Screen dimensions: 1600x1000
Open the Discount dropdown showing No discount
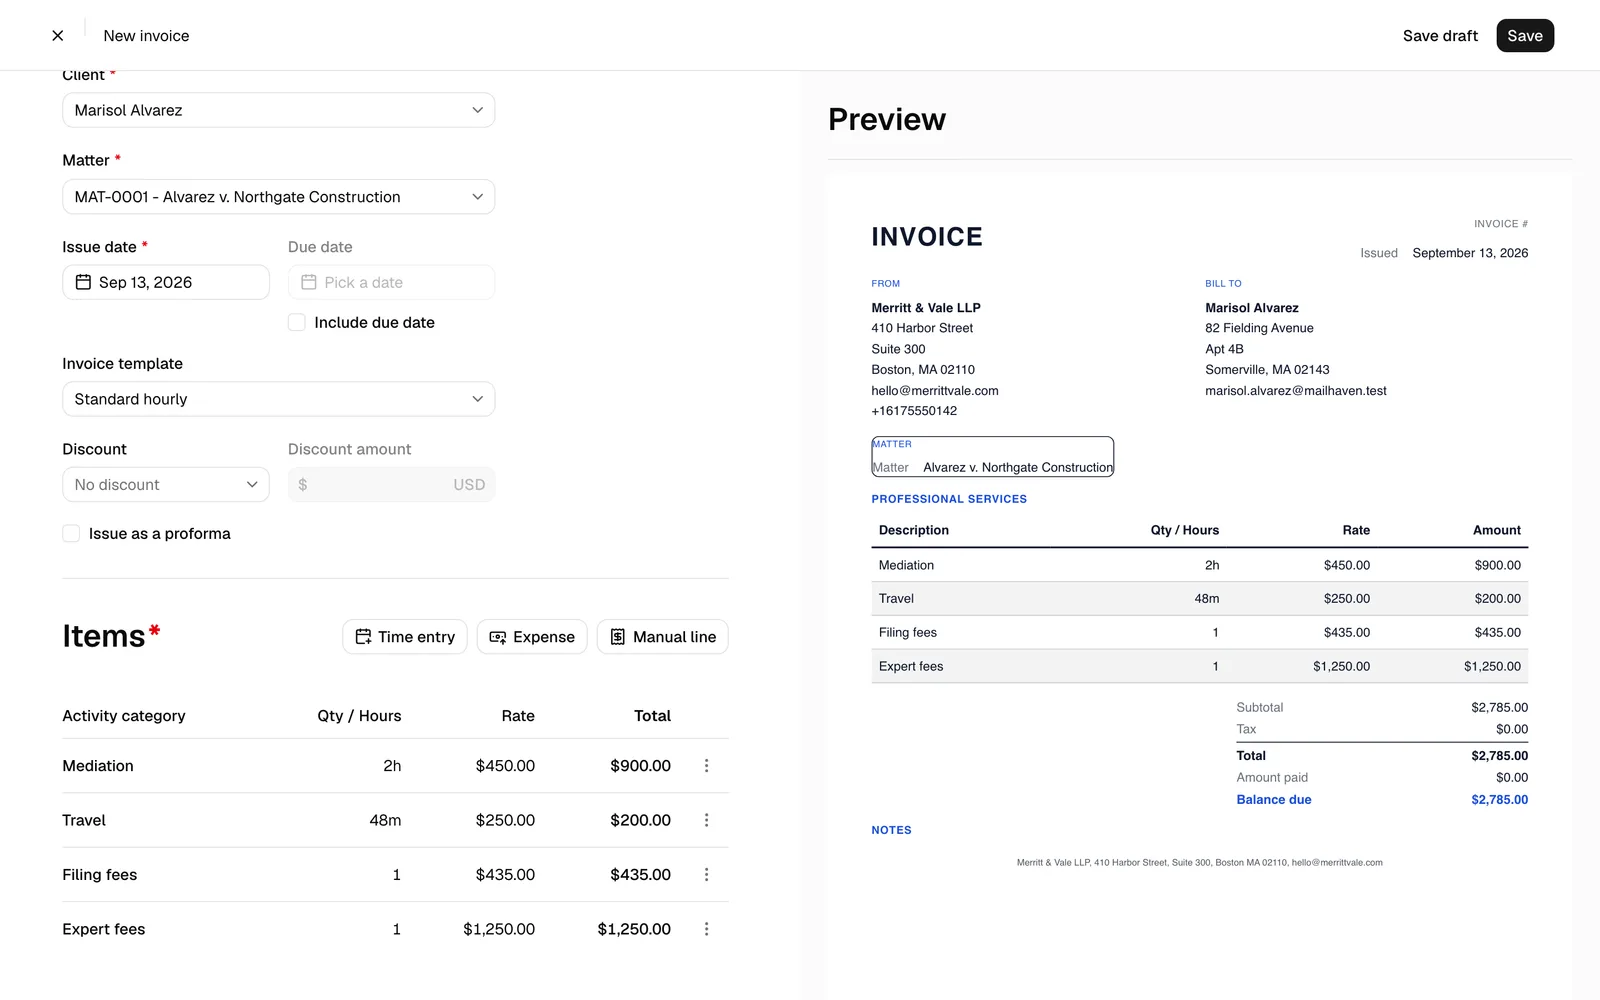pos(166,485)
